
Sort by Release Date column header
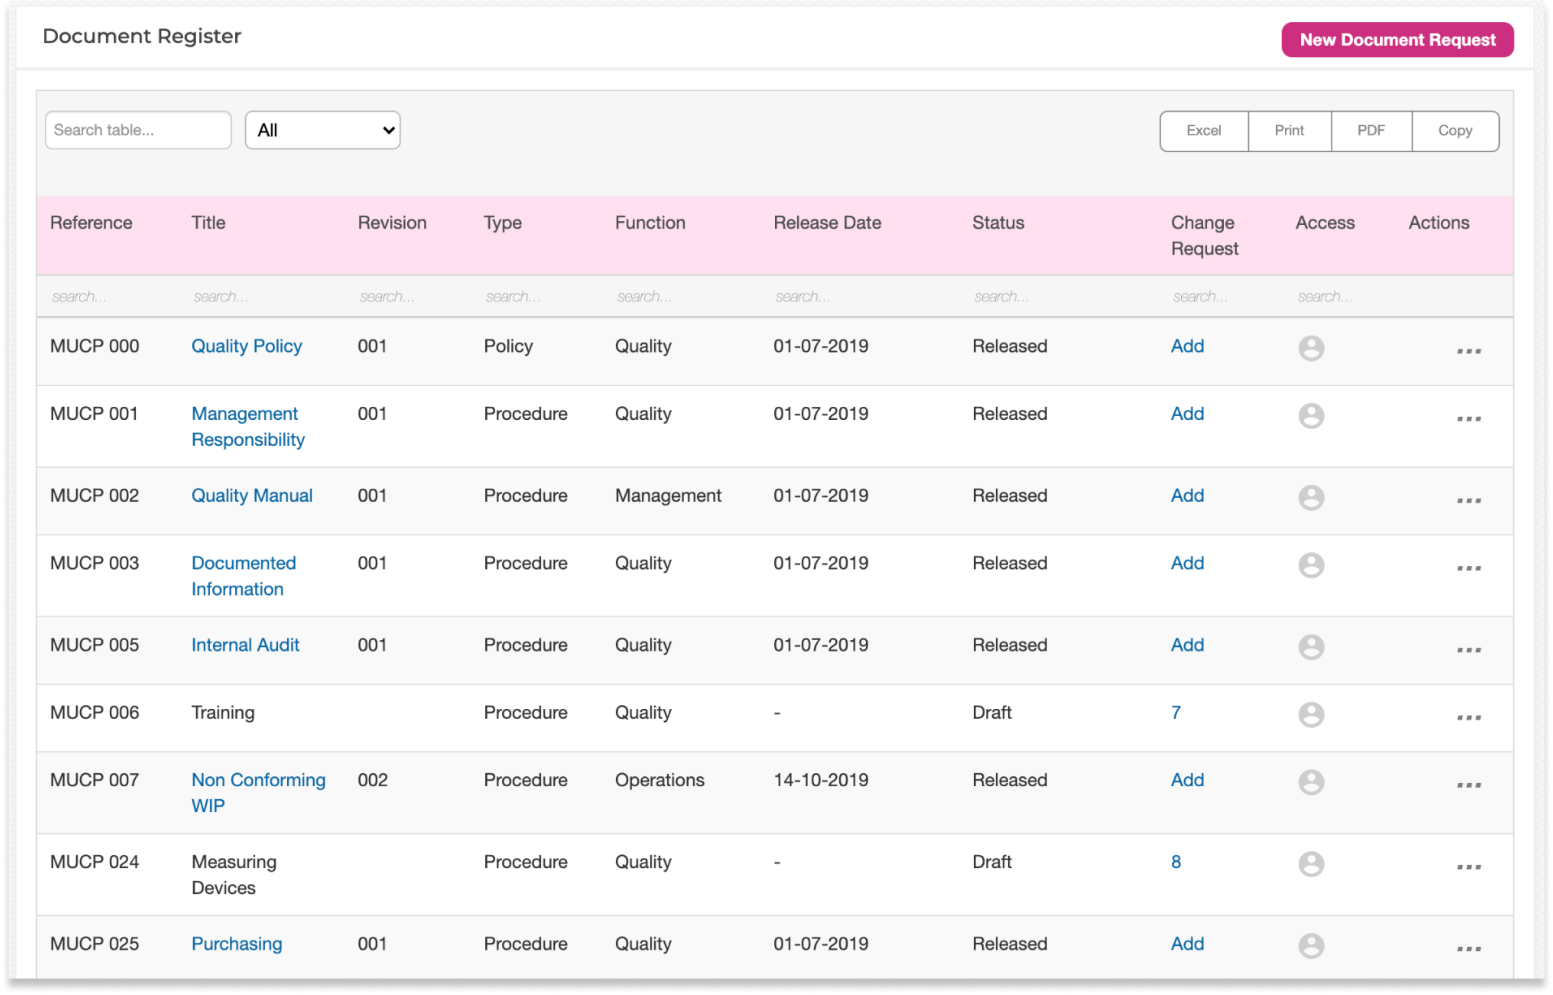pyautogui.click(x=827, y=223)
